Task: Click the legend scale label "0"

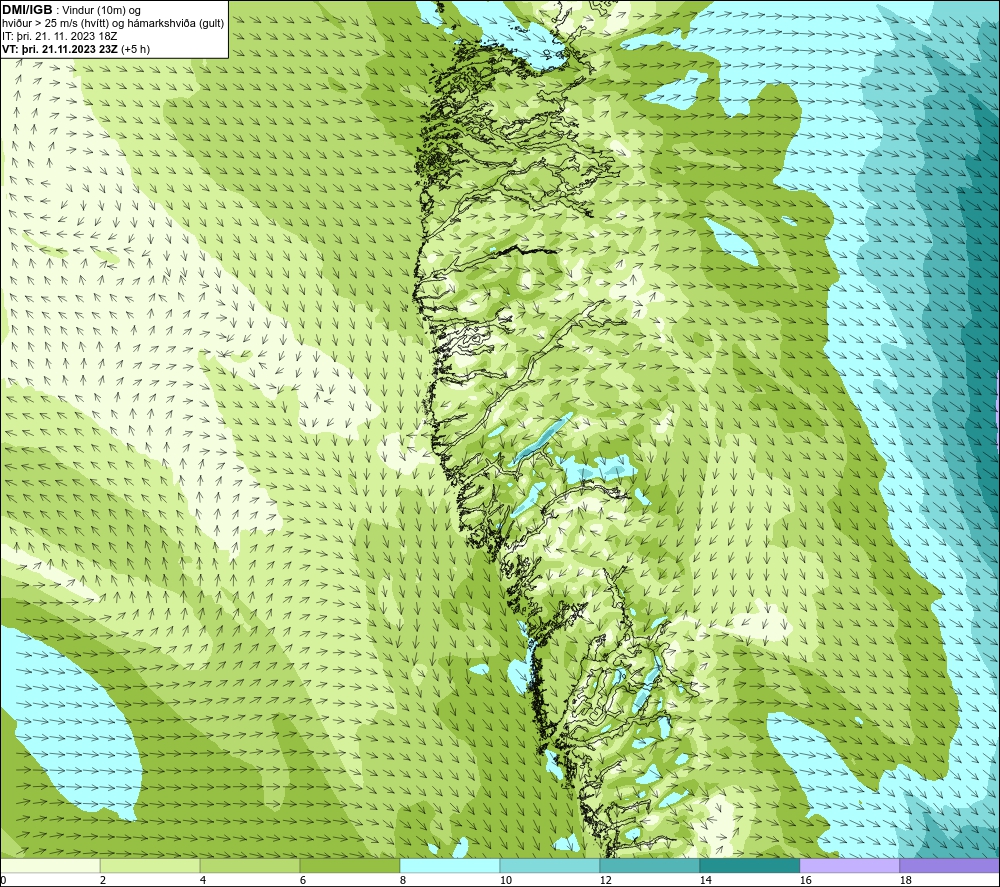Action: (x=4, y=881)
